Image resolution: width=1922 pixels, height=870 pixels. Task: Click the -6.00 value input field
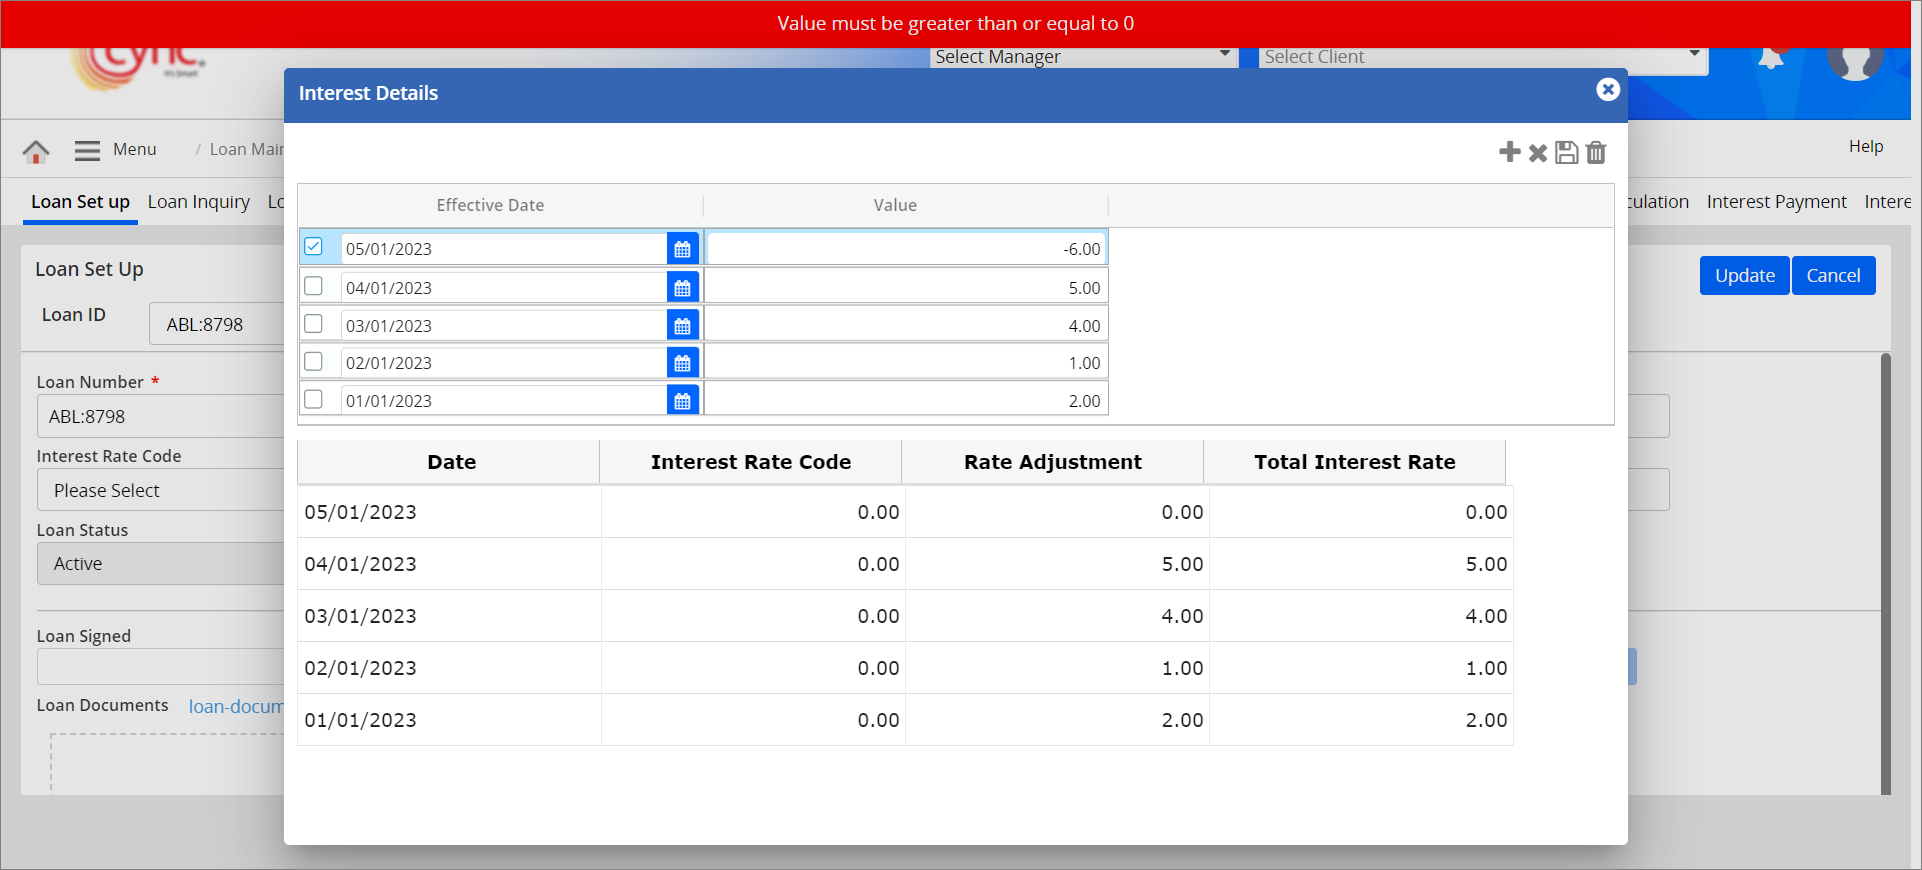(x=906, y=249)
